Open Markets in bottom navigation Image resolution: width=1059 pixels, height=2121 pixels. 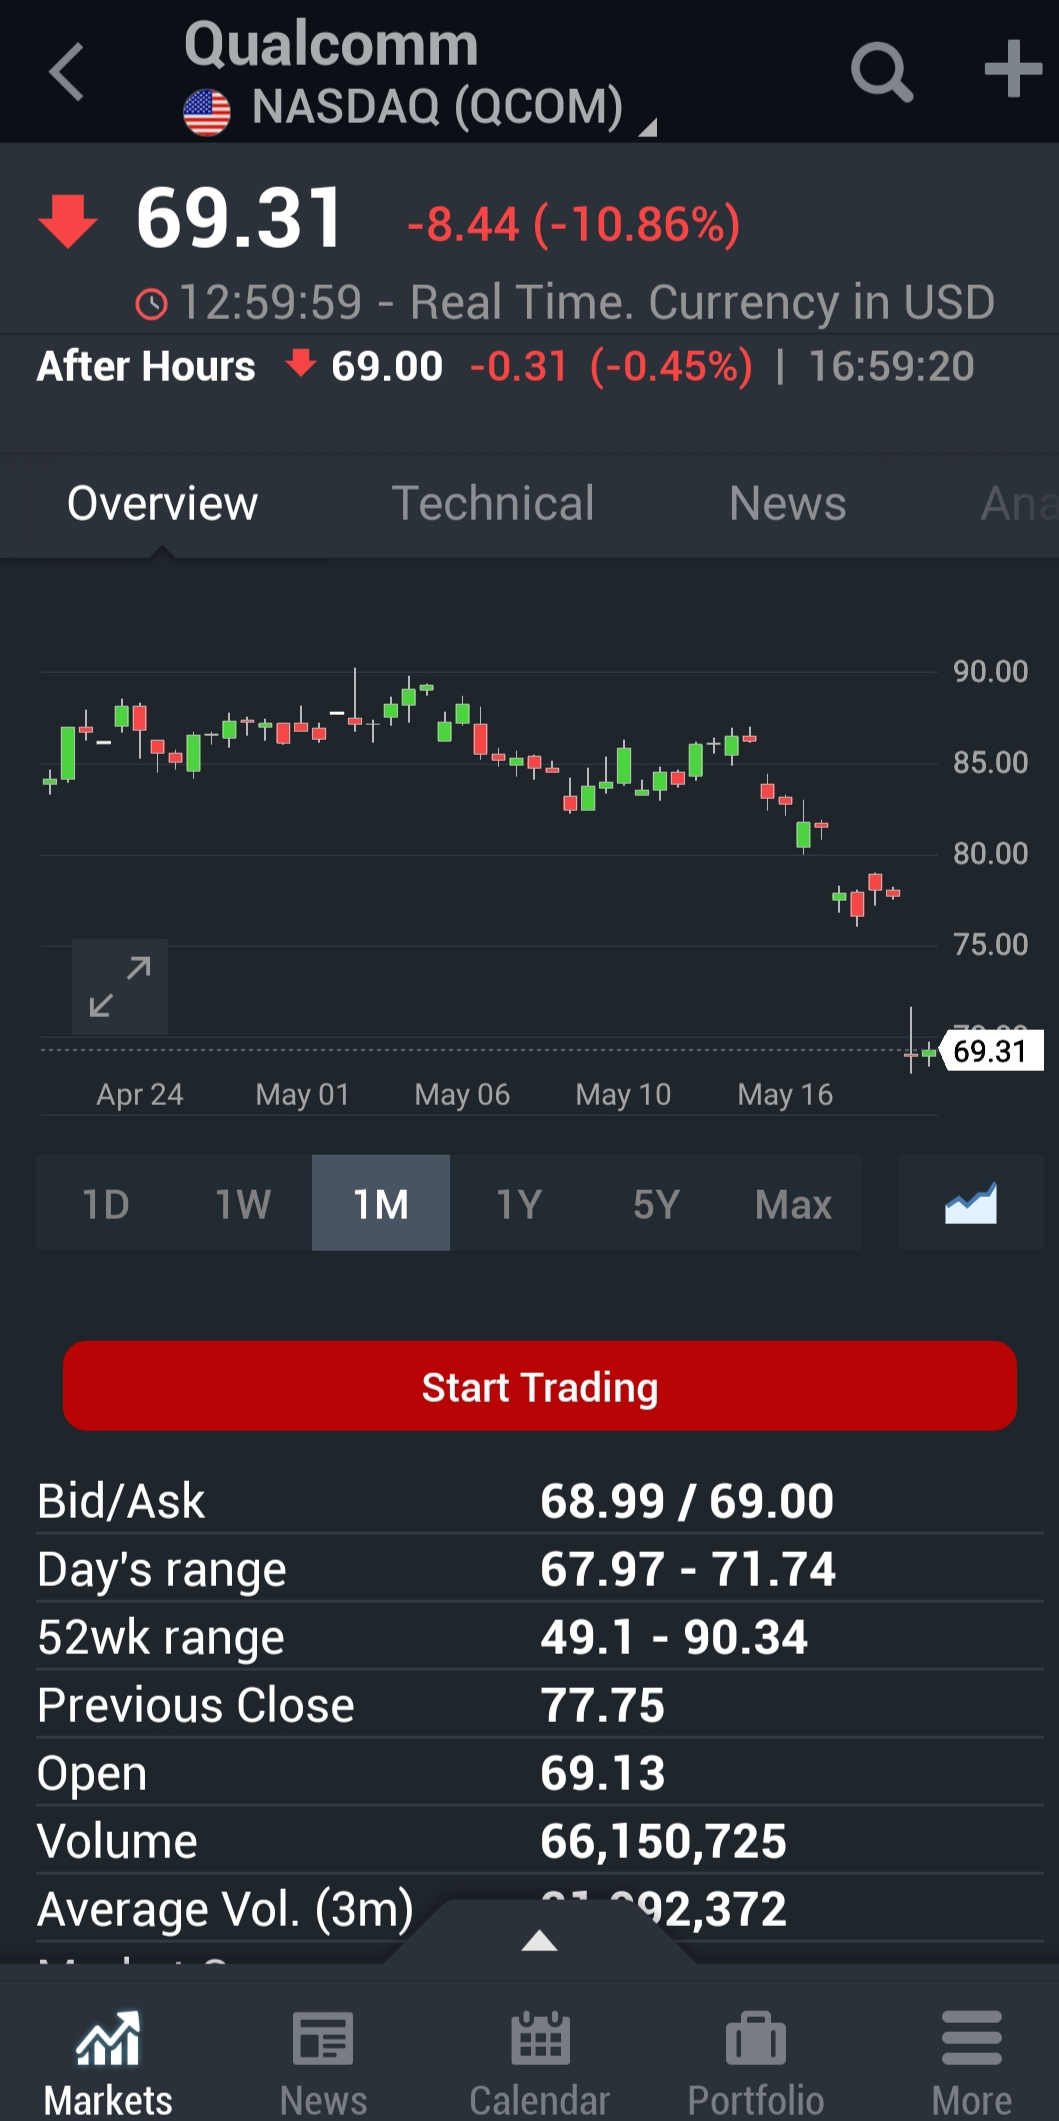tap(108, 2064)
